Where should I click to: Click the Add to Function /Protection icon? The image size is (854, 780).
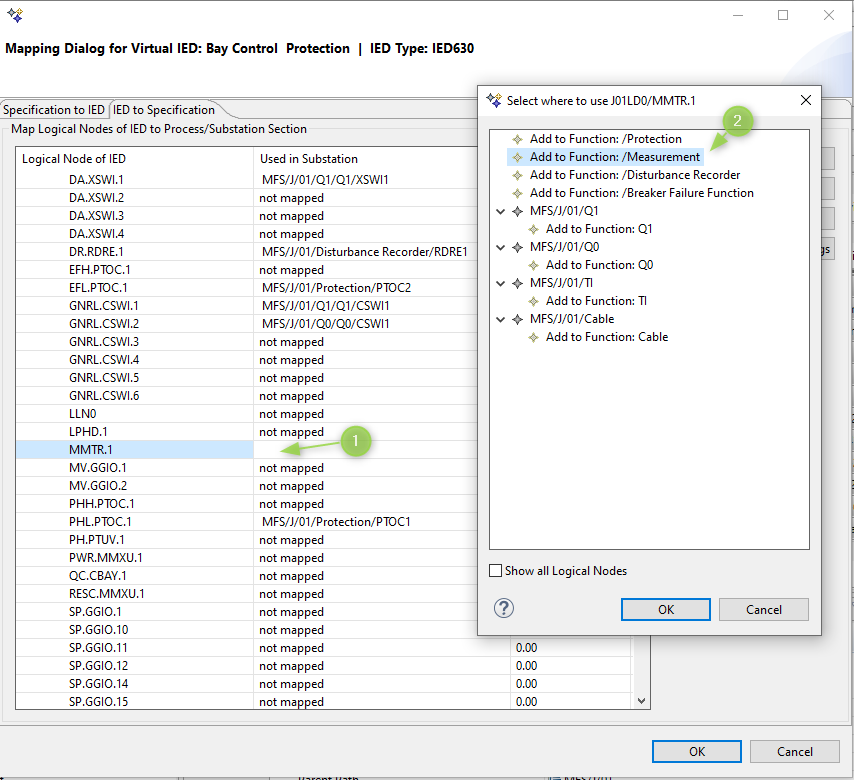point(517,139)
